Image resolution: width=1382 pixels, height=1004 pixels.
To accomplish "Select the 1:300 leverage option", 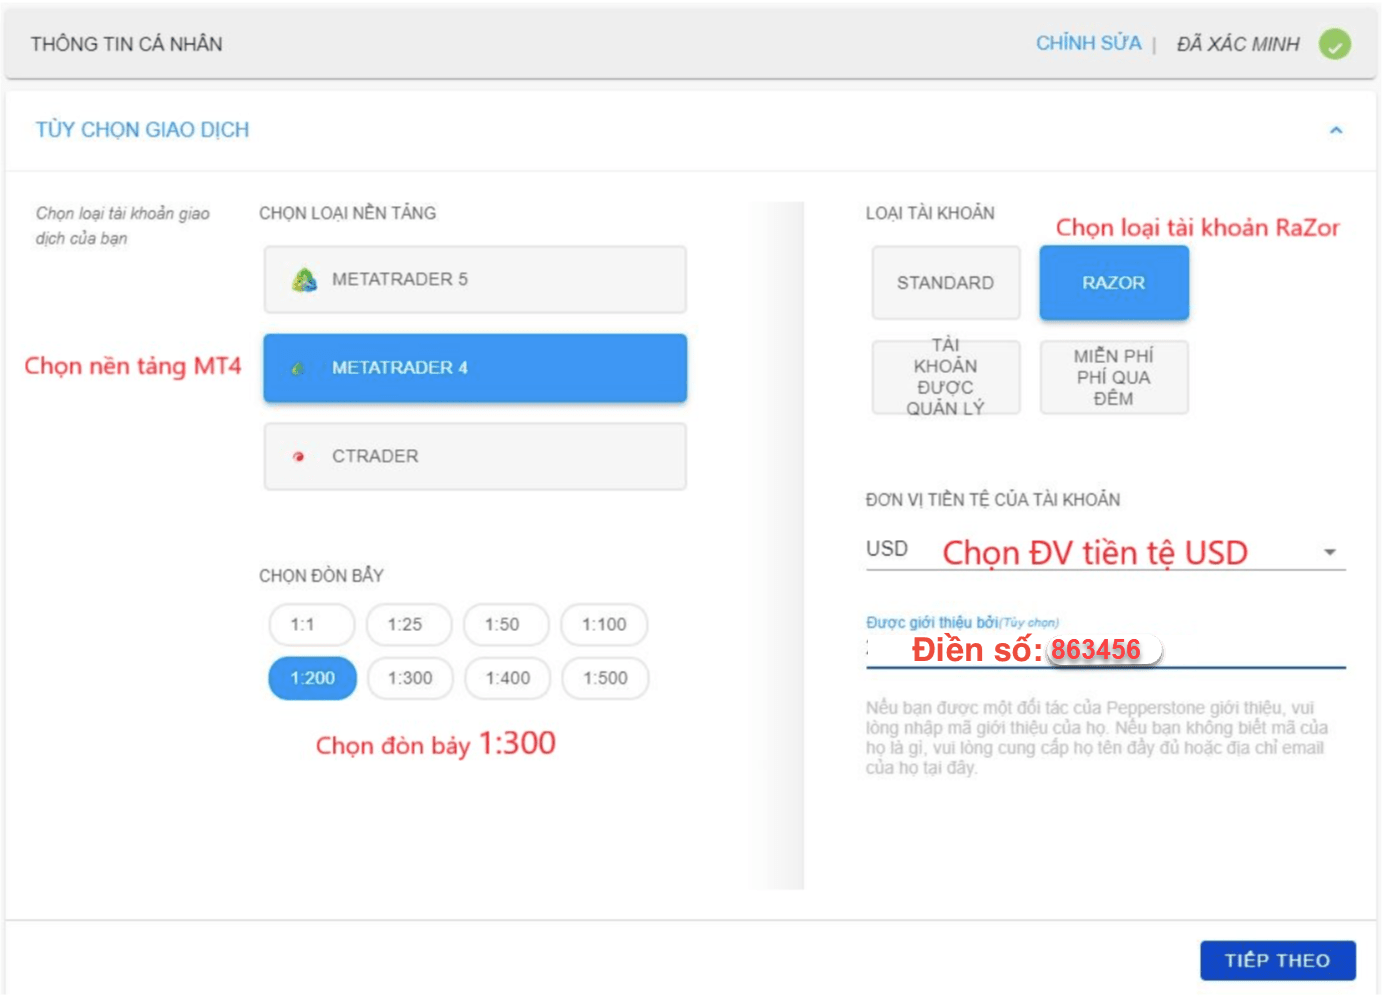I will pos(410,679).
